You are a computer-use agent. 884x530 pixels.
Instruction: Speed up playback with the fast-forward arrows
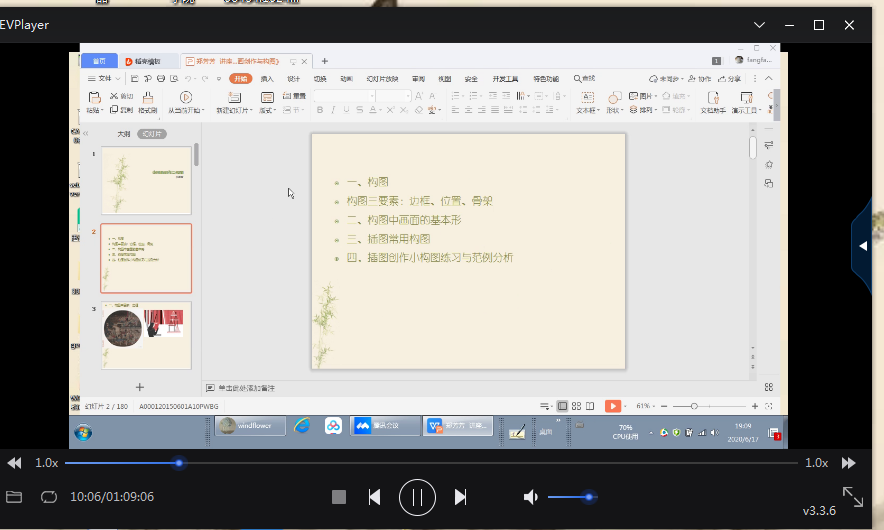point(848,463)
